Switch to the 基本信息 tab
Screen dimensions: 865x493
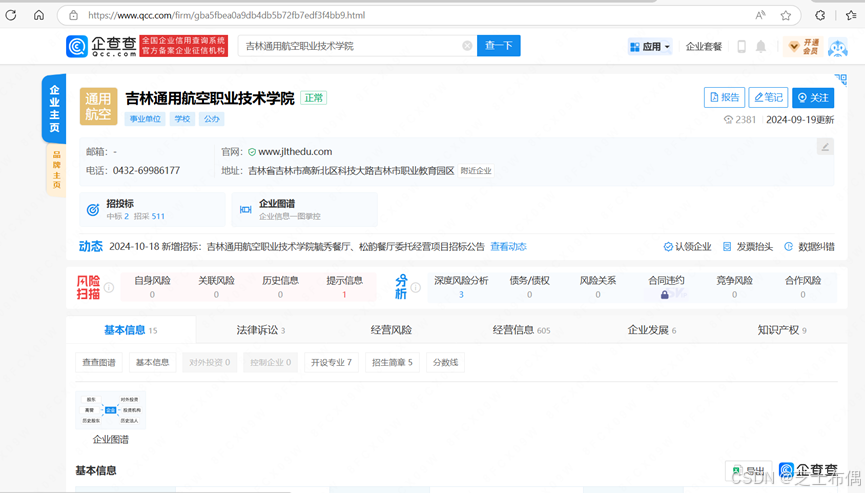[131, 330]
